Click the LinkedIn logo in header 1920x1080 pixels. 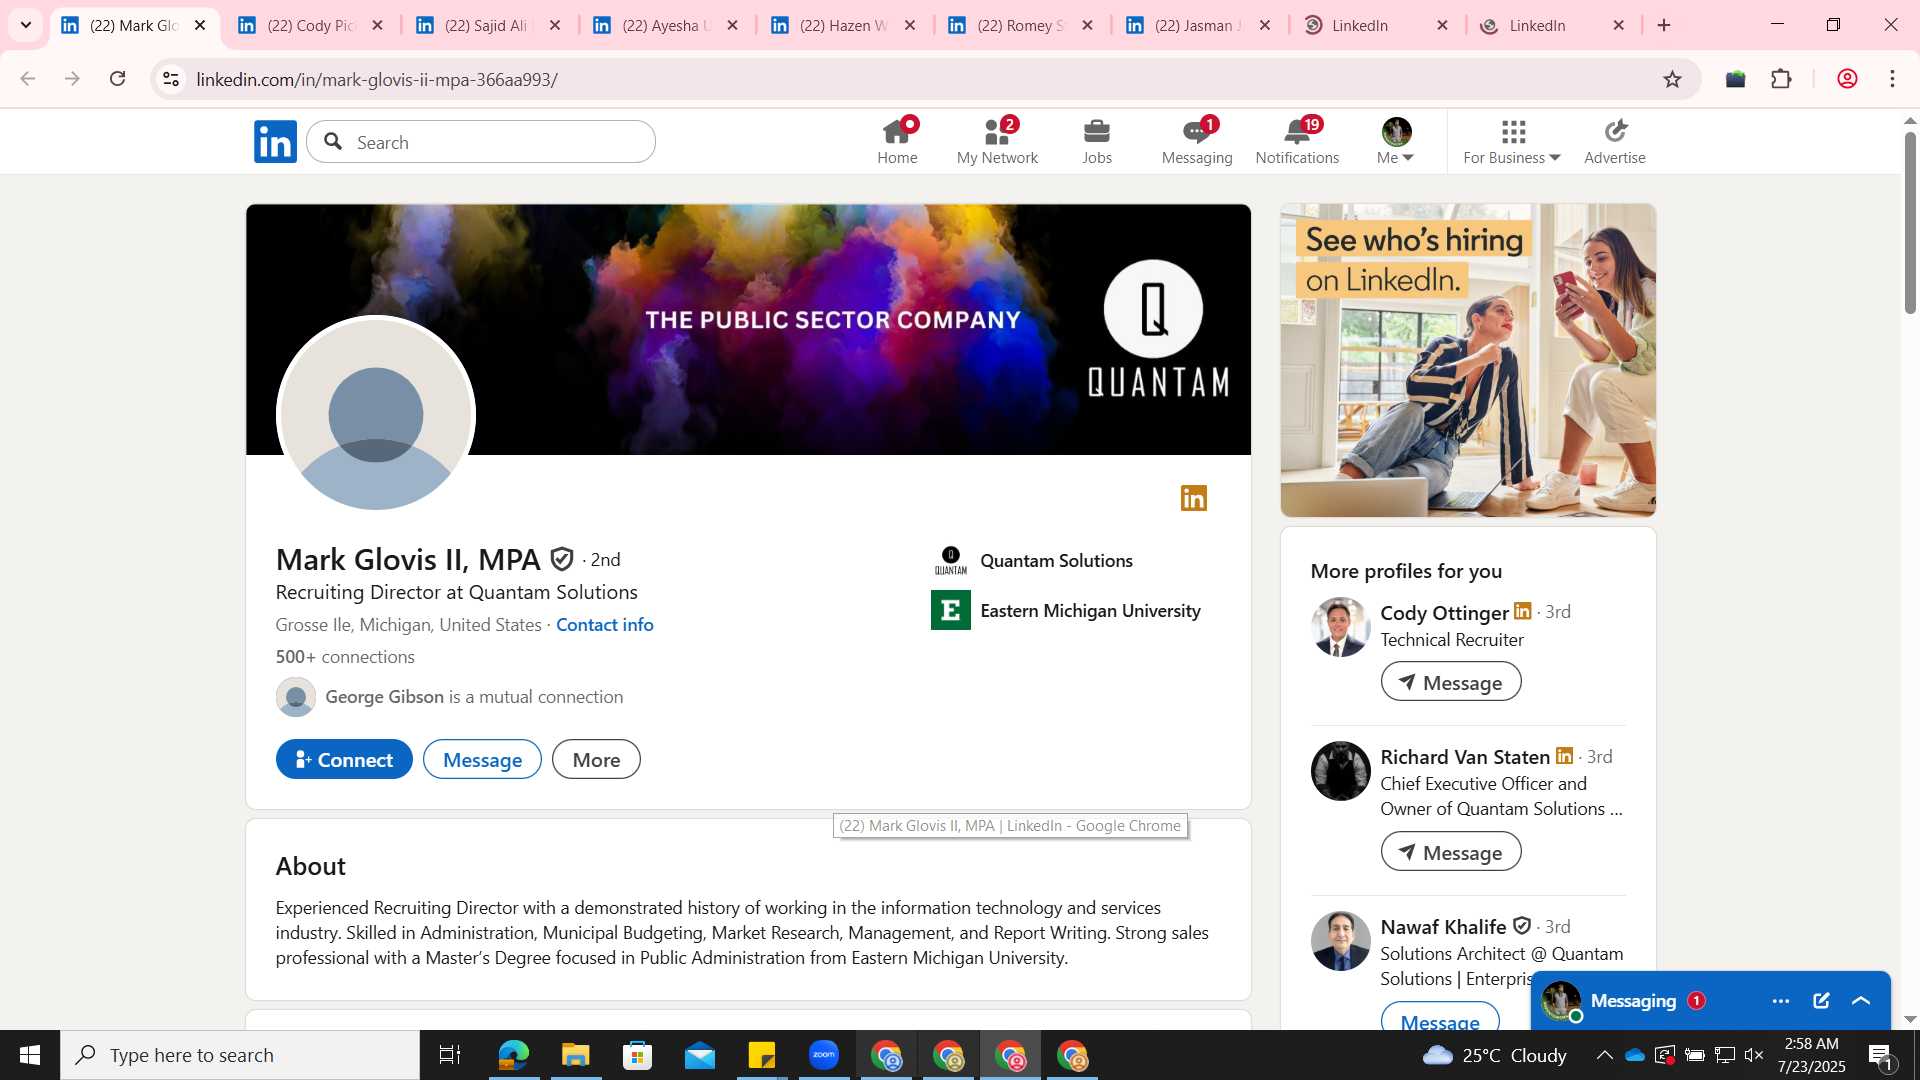275,142
